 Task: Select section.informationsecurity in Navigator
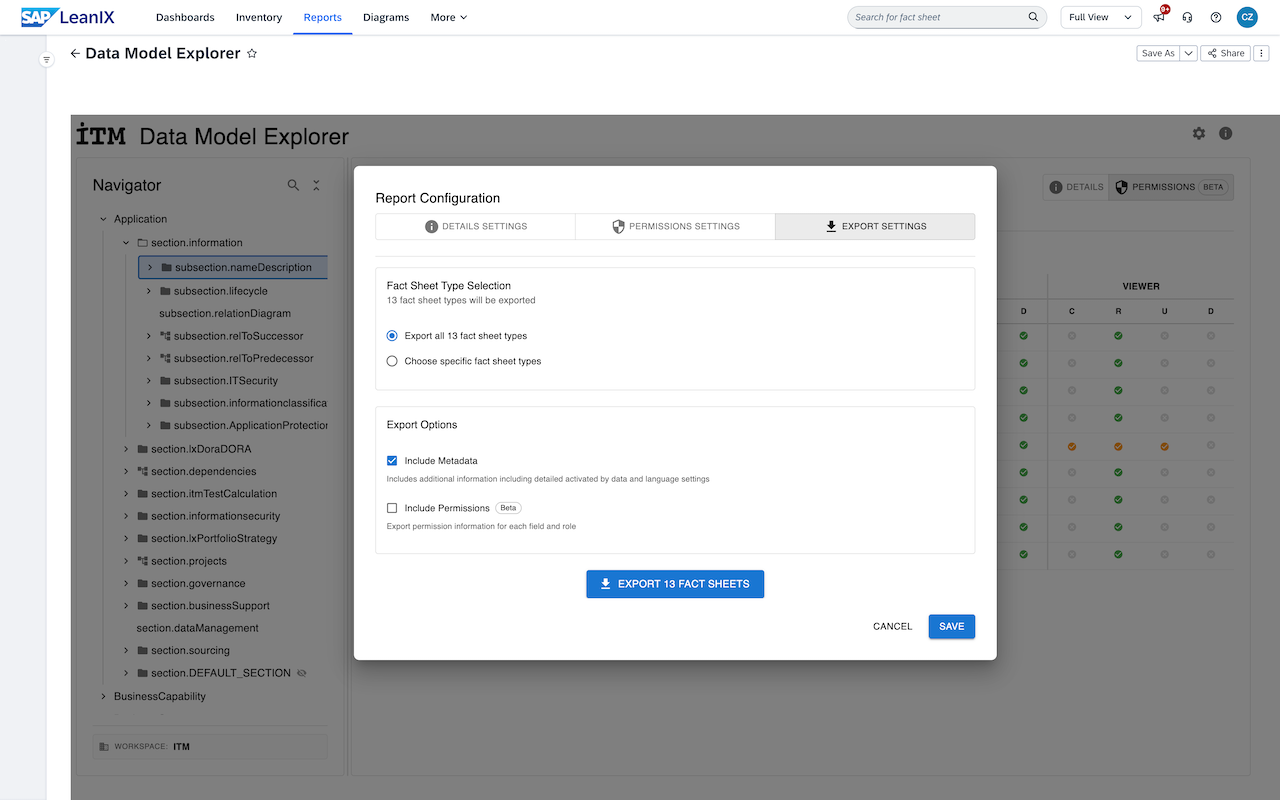click(x=215, y=516)
